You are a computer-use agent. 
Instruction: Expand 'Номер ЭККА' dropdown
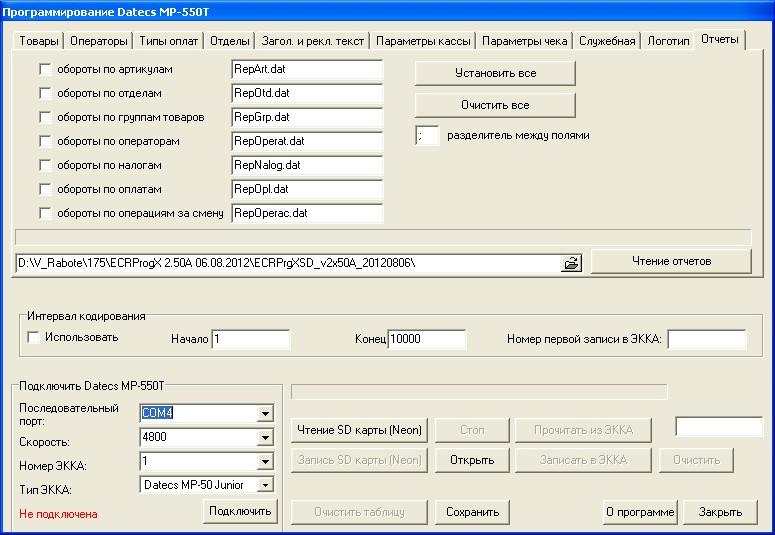coord(265,461)
